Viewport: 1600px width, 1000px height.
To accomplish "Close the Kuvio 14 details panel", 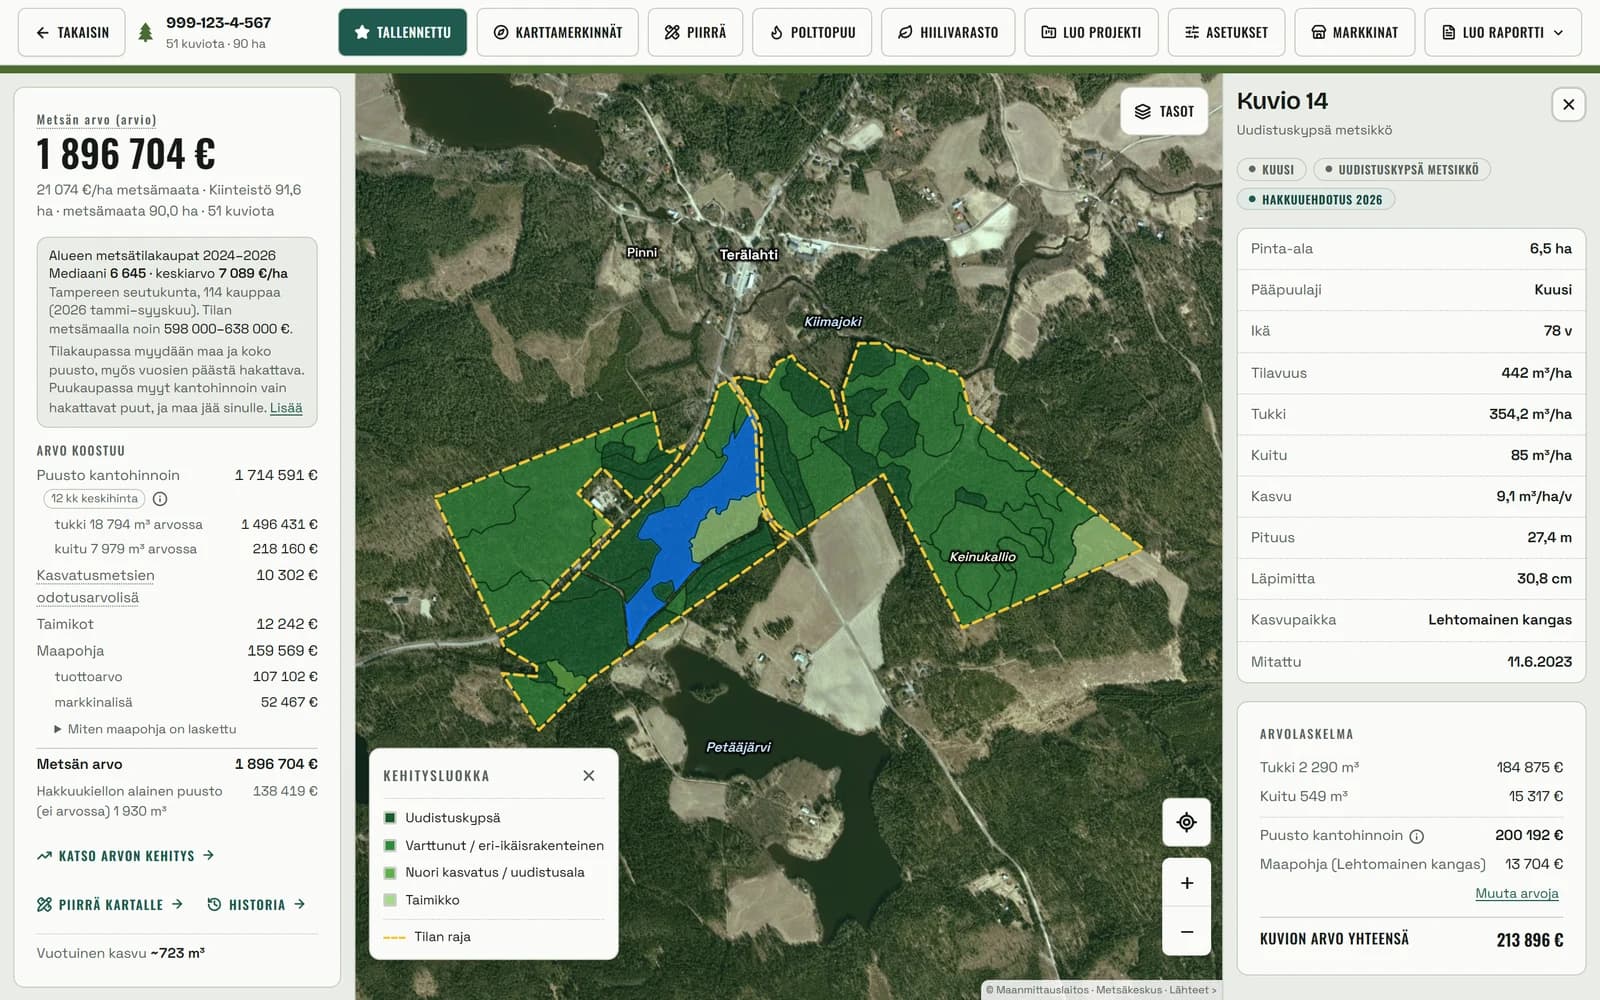I will point(1568,104).
